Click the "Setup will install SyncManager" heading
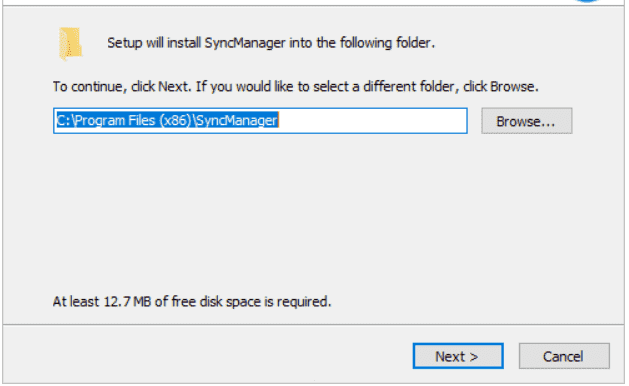Screen dimensions: 629x386 [271, 43]
